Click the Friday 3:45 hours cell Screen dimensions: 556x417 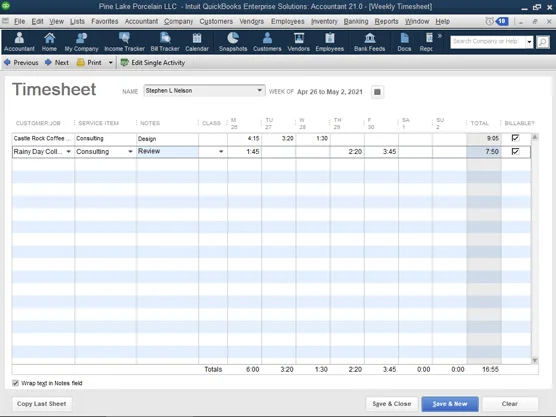point(381,152)
